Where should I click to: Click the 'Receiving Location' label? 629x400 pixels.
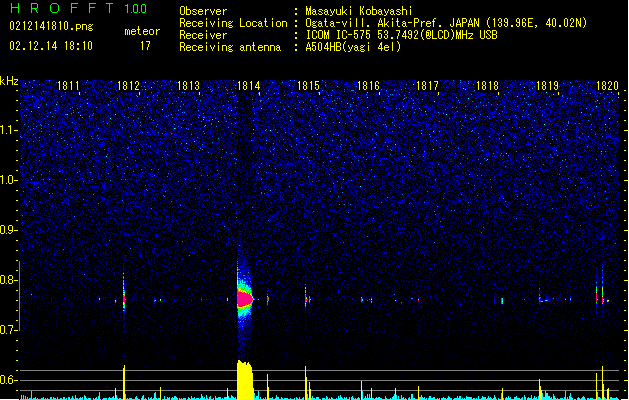[x=233, y=23]
